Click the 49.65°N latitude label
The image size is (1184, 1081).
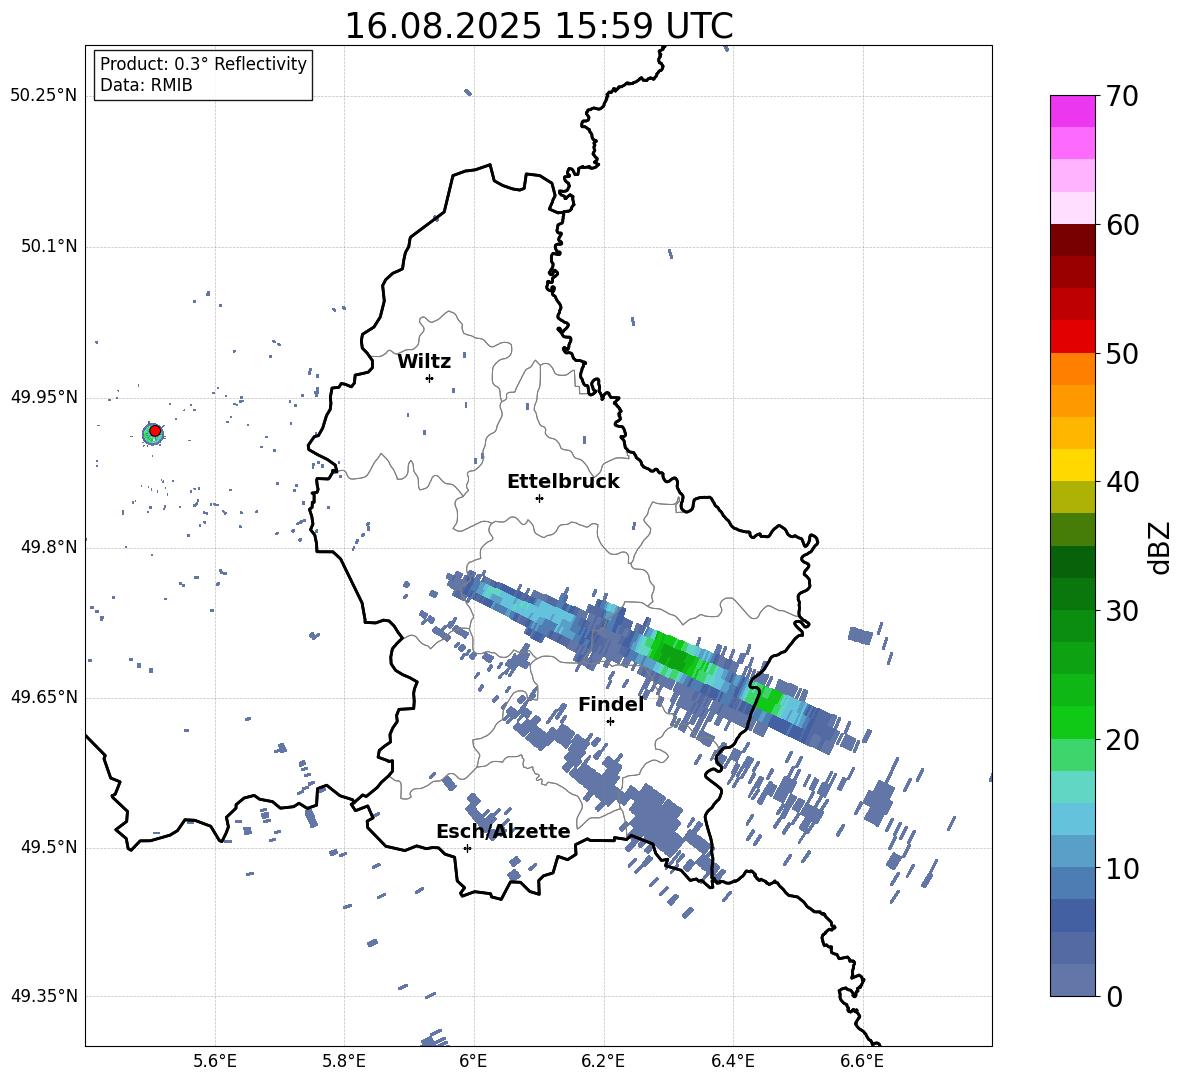point(44,697)
